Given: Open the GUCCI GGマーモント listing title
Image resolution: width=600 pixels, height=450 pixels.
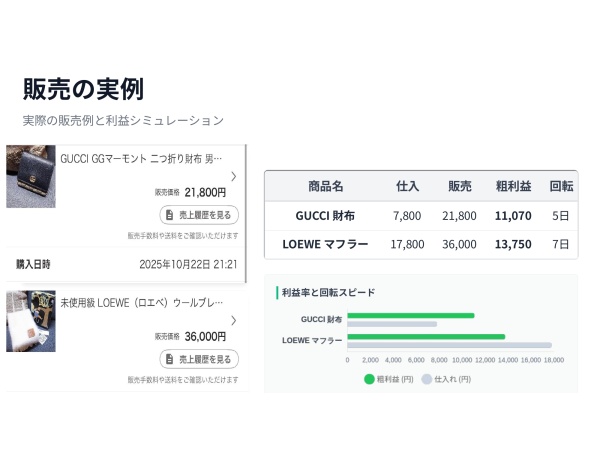Looking at the screenshot, I should [141, 159].
